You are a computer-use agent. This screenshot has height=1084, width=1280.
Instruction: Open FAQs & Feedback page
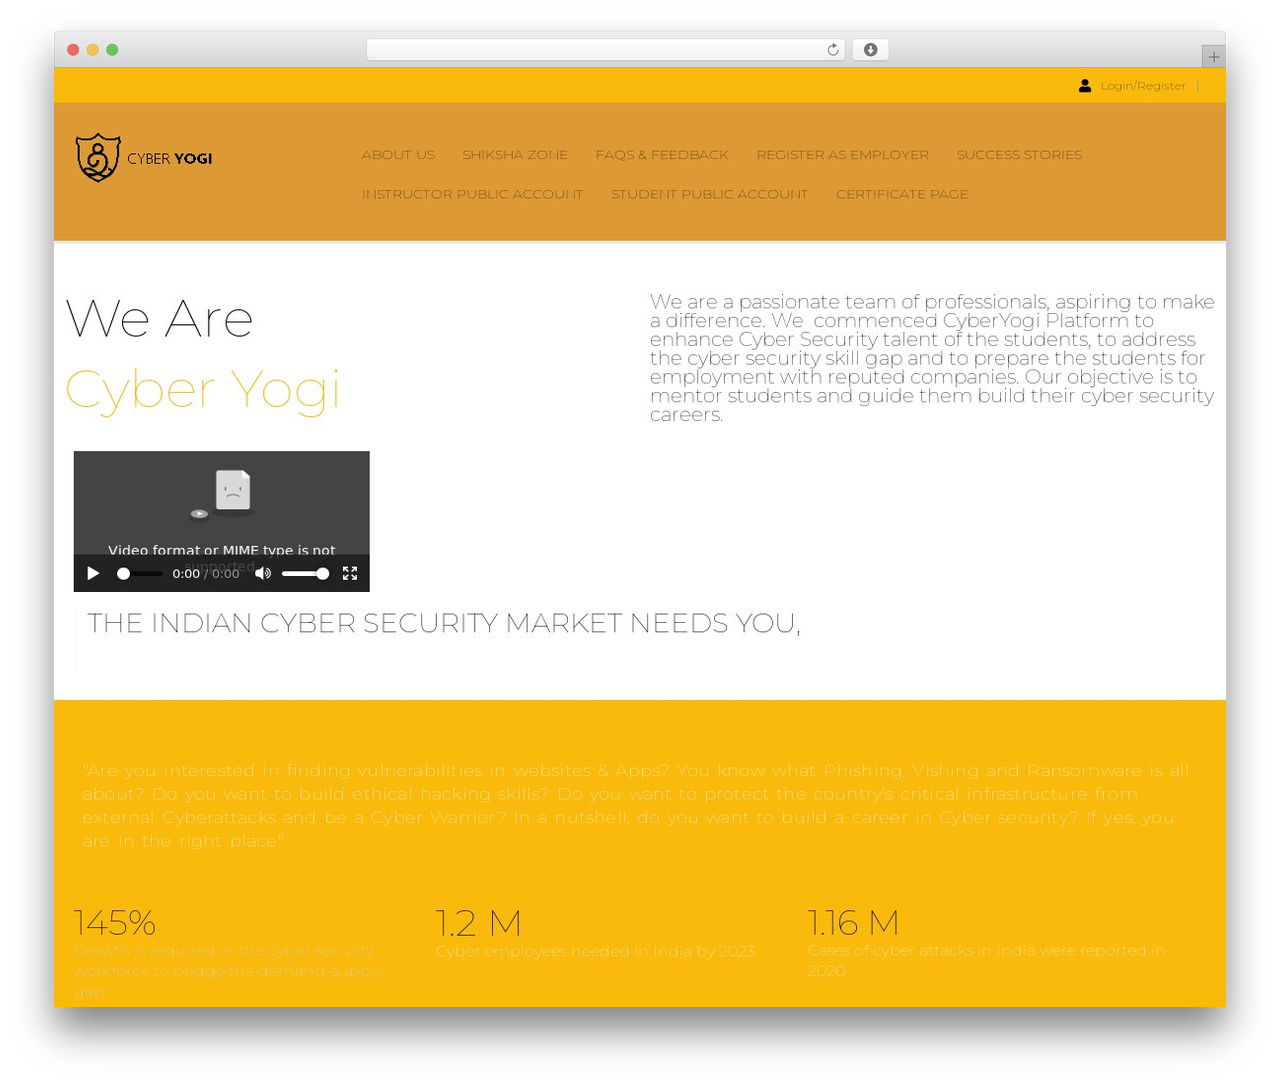[662, 155]
